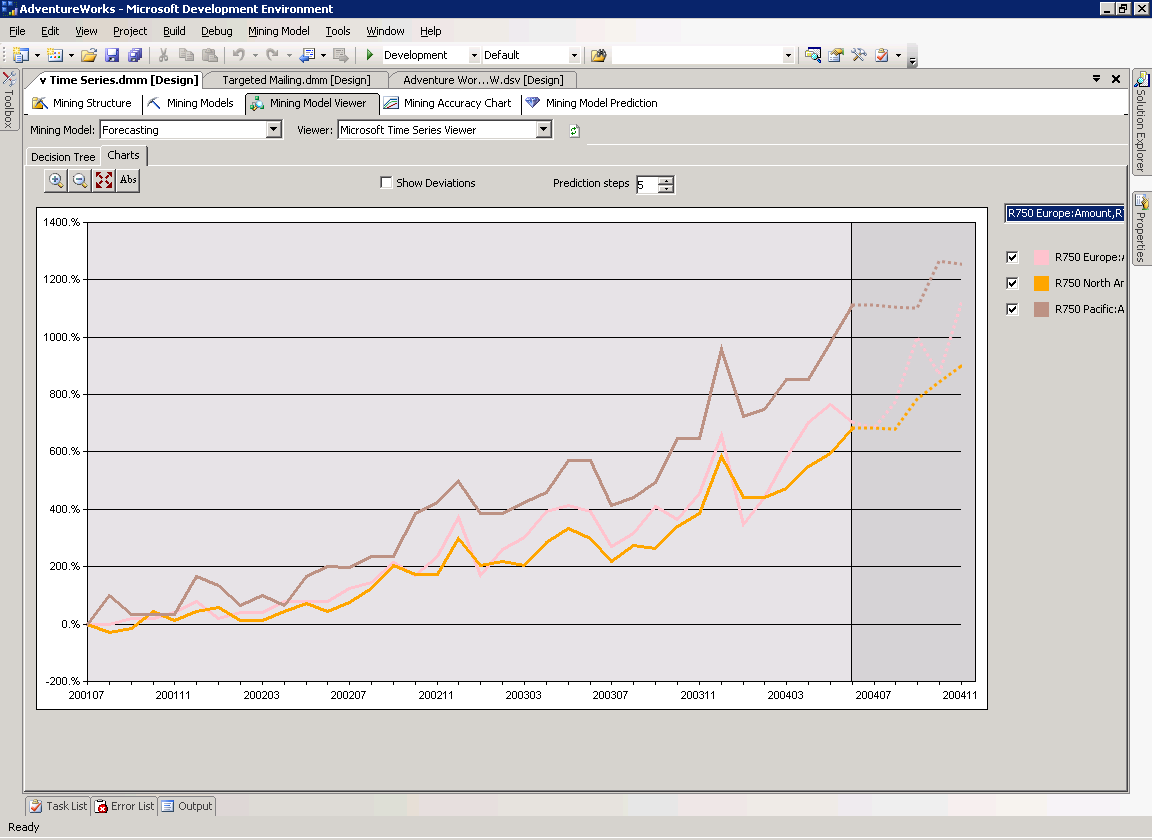Decrease the Prediction steps value
The height and width of the screenshot is (840, 1152).
[x=666, y=189]
